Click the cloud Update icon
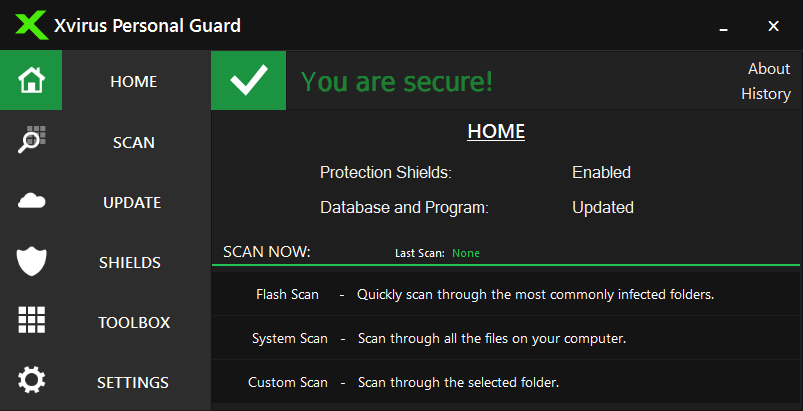This screenshot has width=803, height=411. click(x=31, y=202)
